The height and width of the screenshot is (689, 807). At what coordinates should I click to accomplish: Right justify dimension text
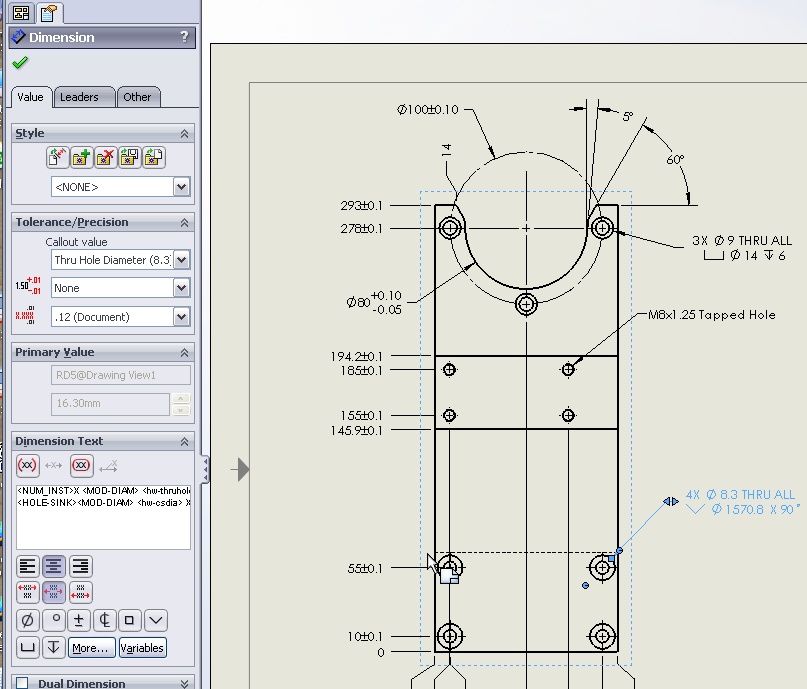(80, 566)
